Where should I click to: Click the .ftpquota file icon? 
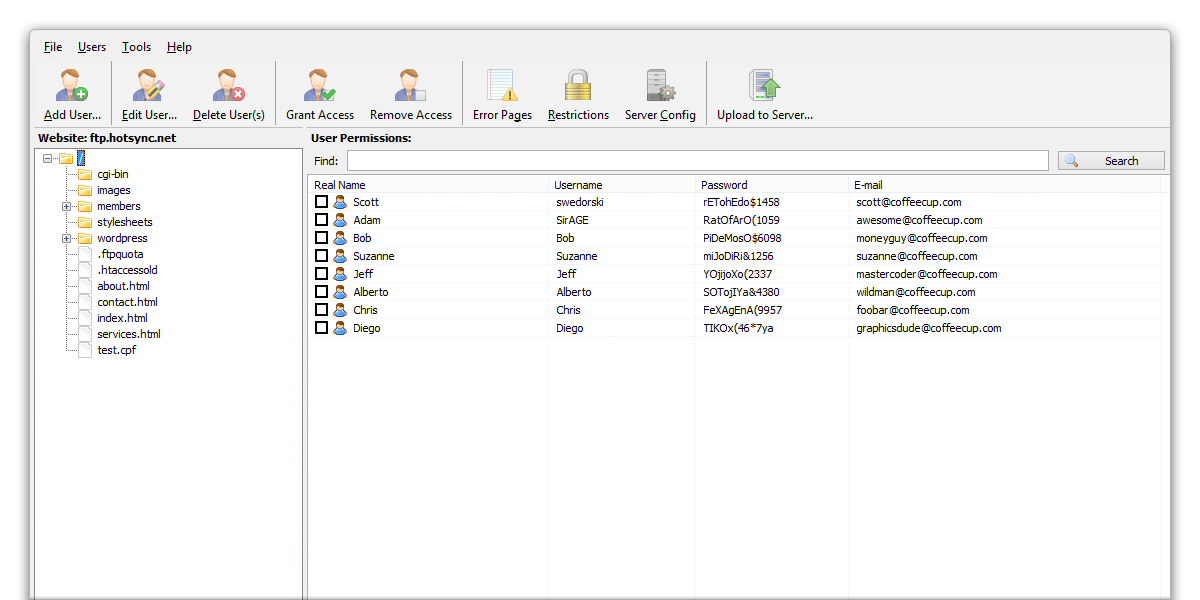pyautogui.click(x=85, y=254)
